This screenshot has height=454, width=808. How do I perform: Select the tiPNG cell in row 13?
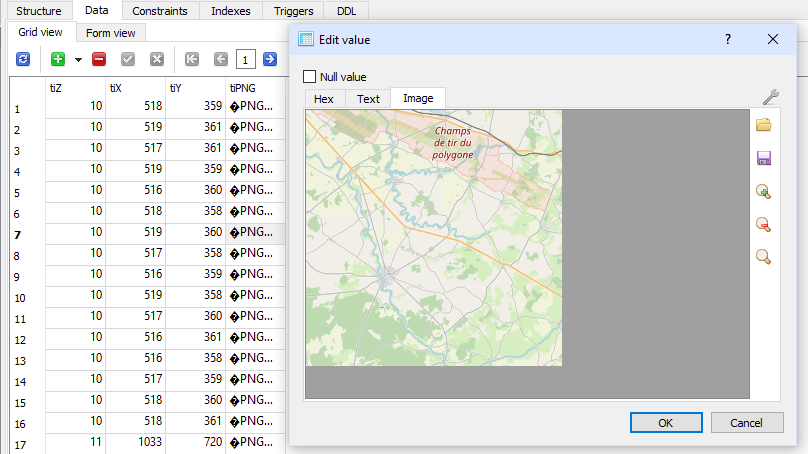pos(256,358)
